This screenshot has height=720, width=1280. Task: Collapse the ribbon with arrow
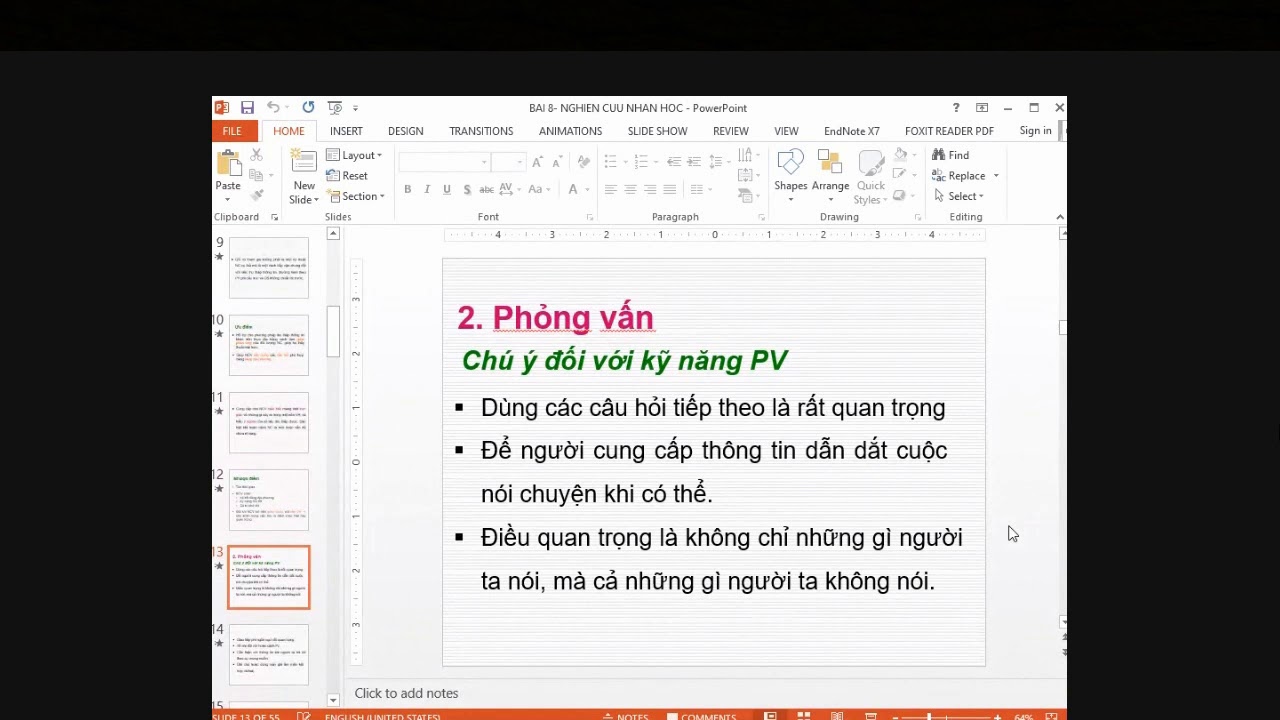pos(1060,217)
